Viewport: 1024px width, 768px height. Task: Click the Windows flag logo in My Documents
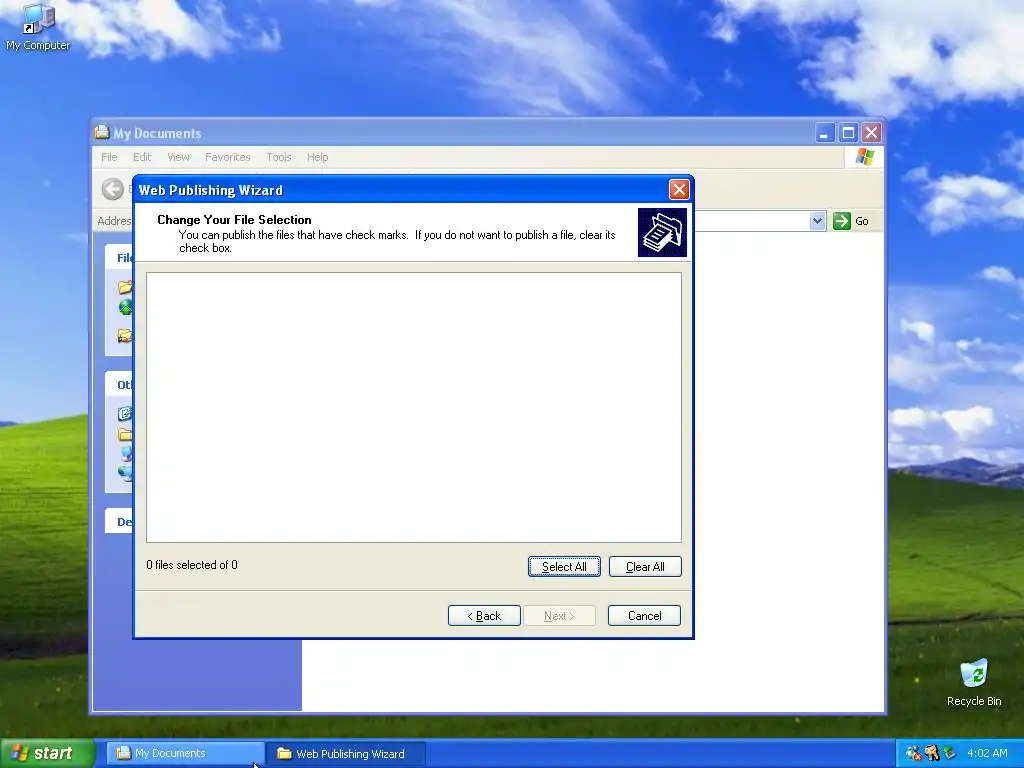[x=865, y=157]
